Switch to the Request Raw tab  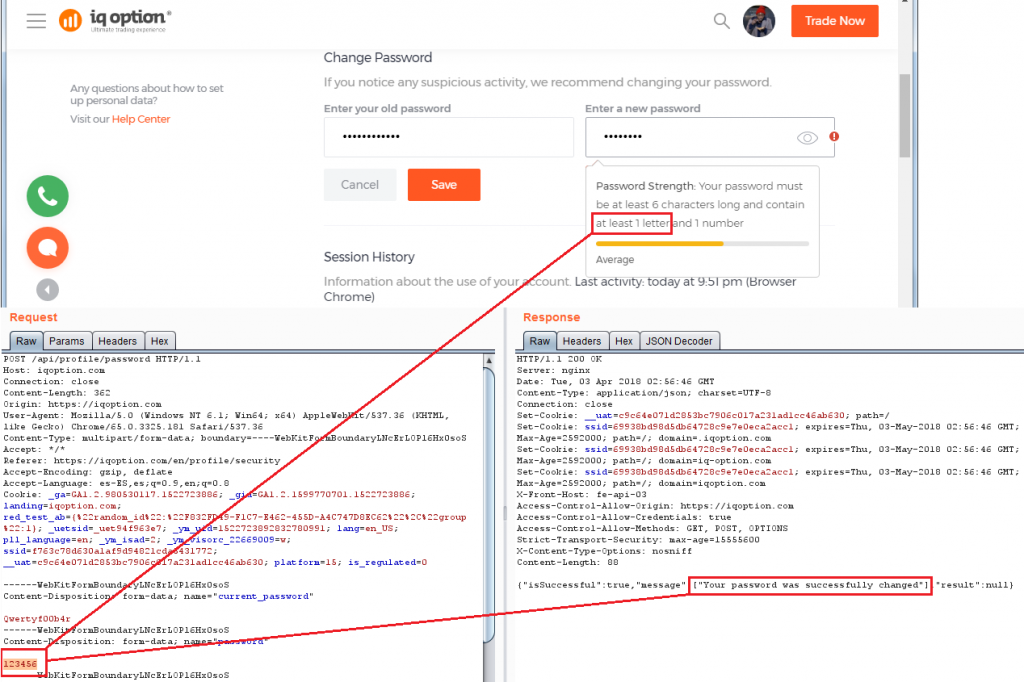click(x=26, y=341)
